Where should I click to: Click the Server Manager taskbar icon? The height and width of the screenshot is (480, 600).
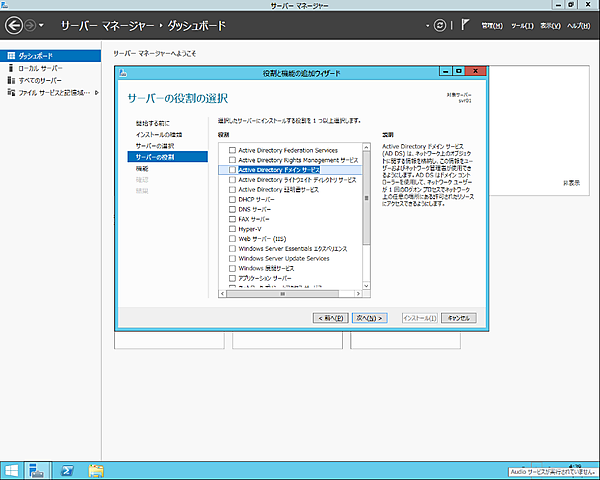(37, 470)
